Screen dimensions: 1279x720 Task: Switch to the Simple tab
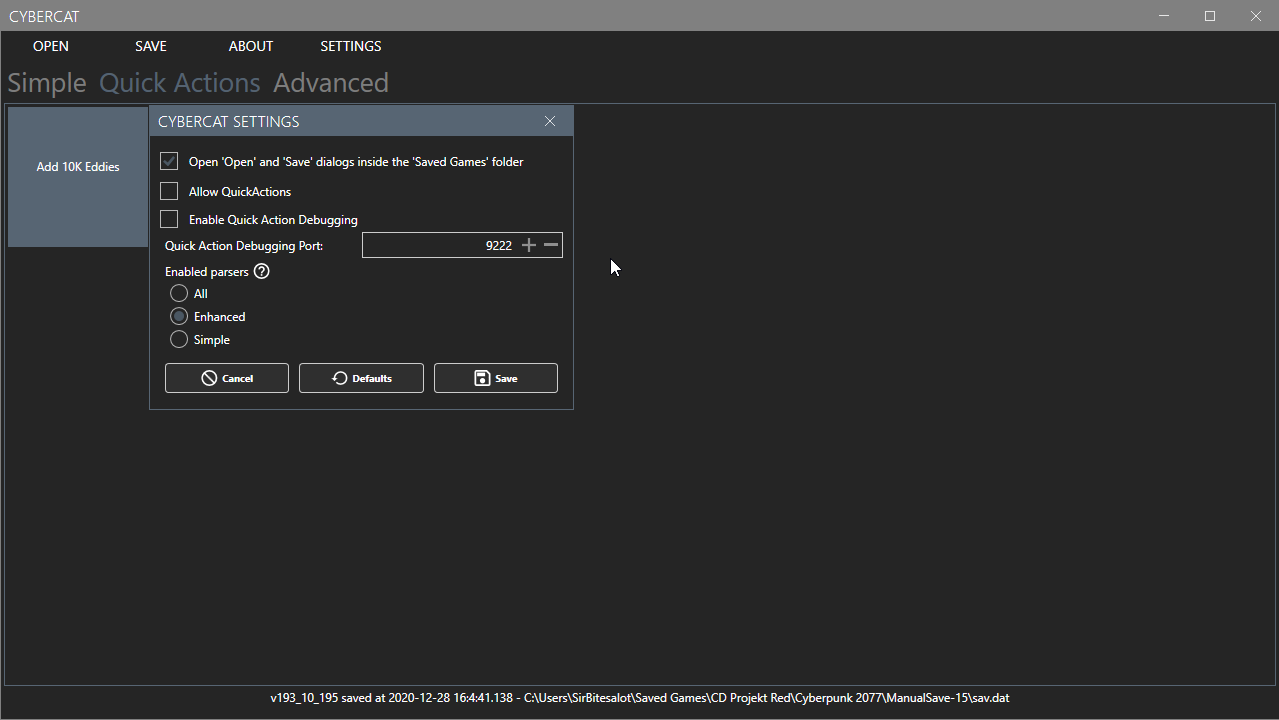47,83
